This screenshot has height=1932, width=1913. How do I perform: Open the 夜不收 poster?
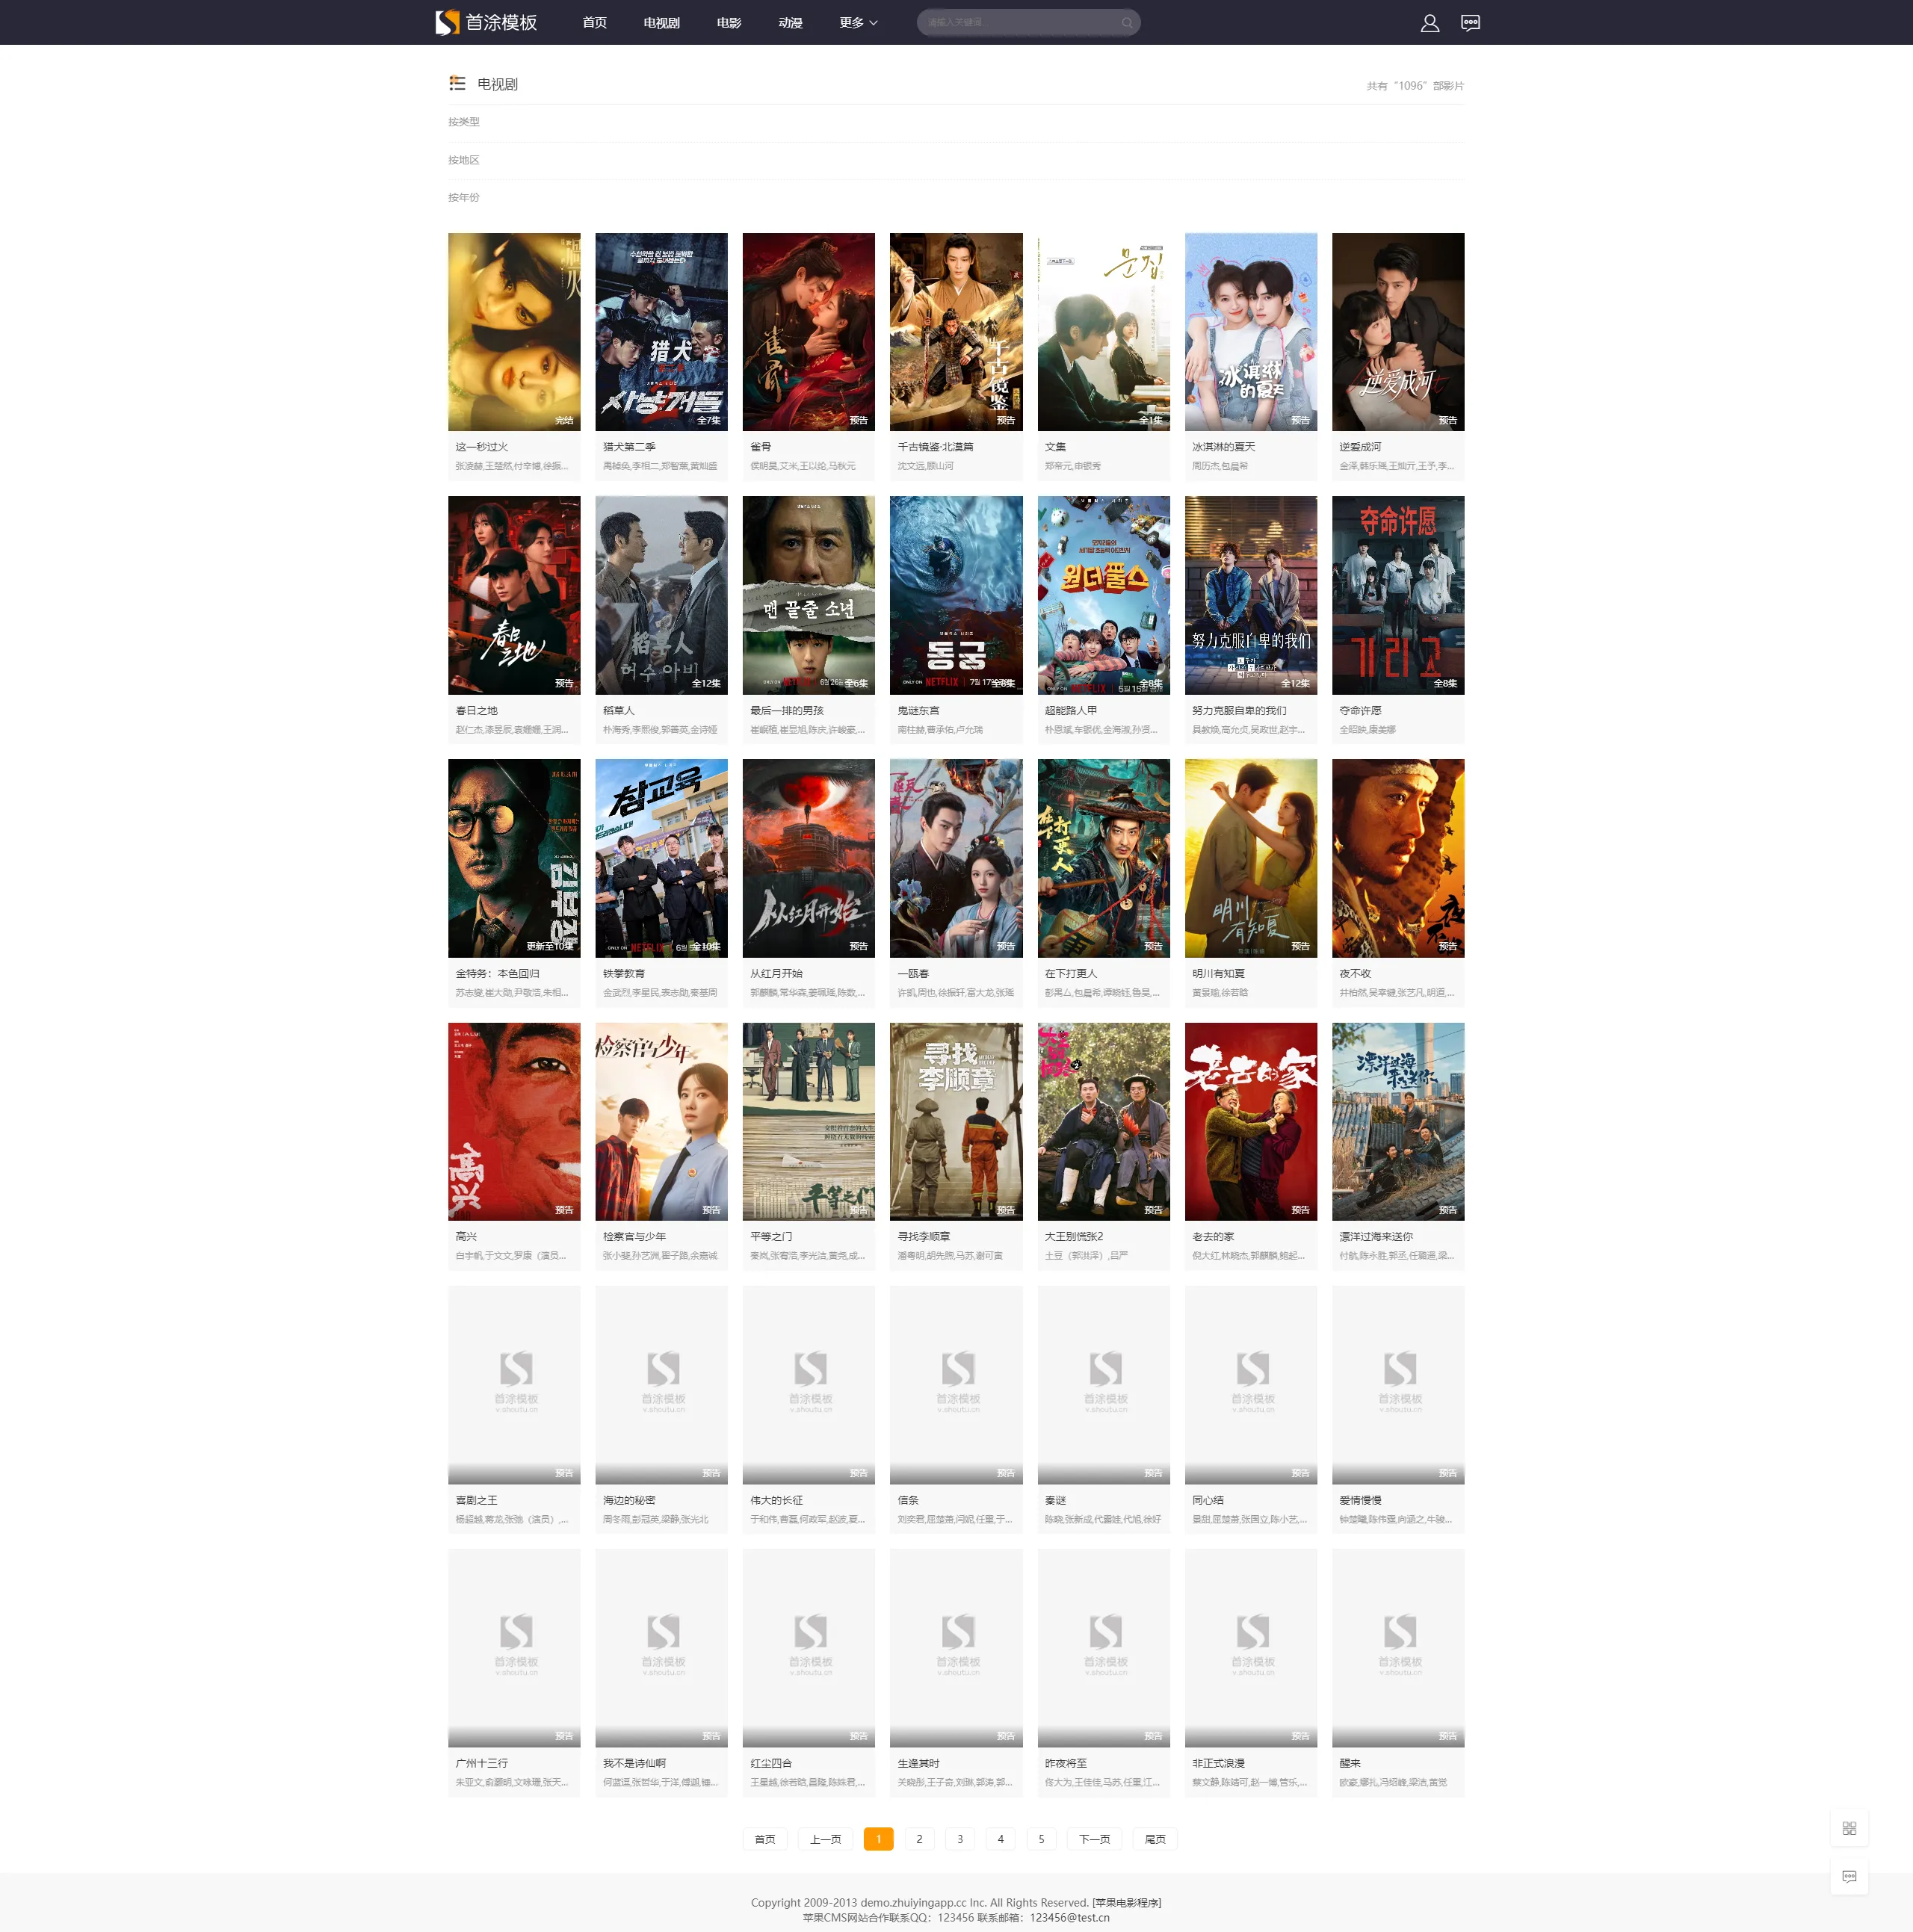coord(1398,858)
